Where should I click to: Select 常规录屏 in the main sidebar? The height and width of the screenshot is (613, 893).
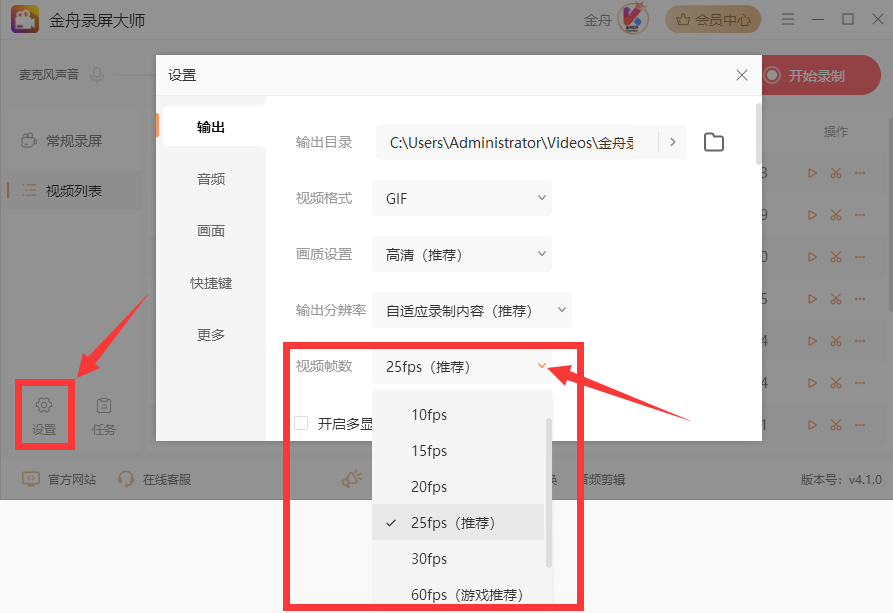pyautogui.click(x=73, y=141)
